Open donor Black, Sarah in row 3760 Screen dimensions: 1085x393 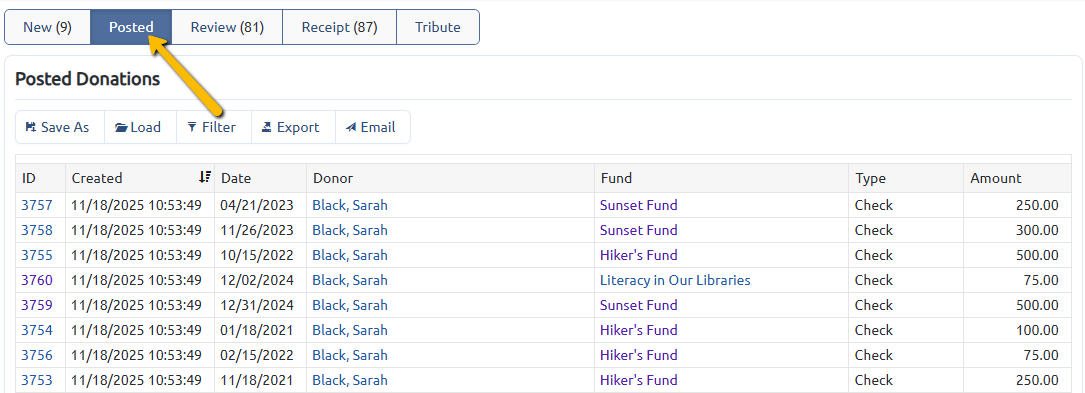point(350,280)
